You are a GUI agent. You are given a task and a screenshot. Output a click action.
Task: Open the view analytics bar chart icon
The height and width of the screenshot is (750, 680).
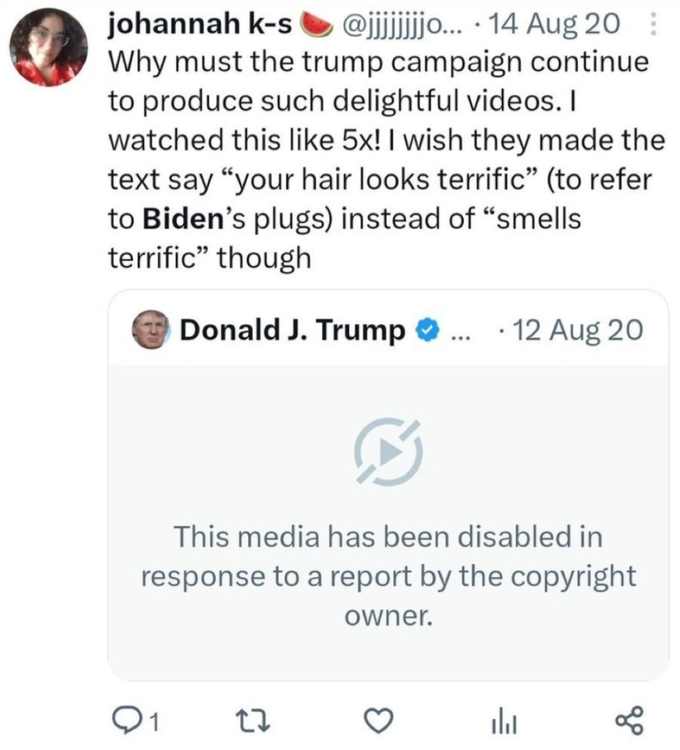500,719
